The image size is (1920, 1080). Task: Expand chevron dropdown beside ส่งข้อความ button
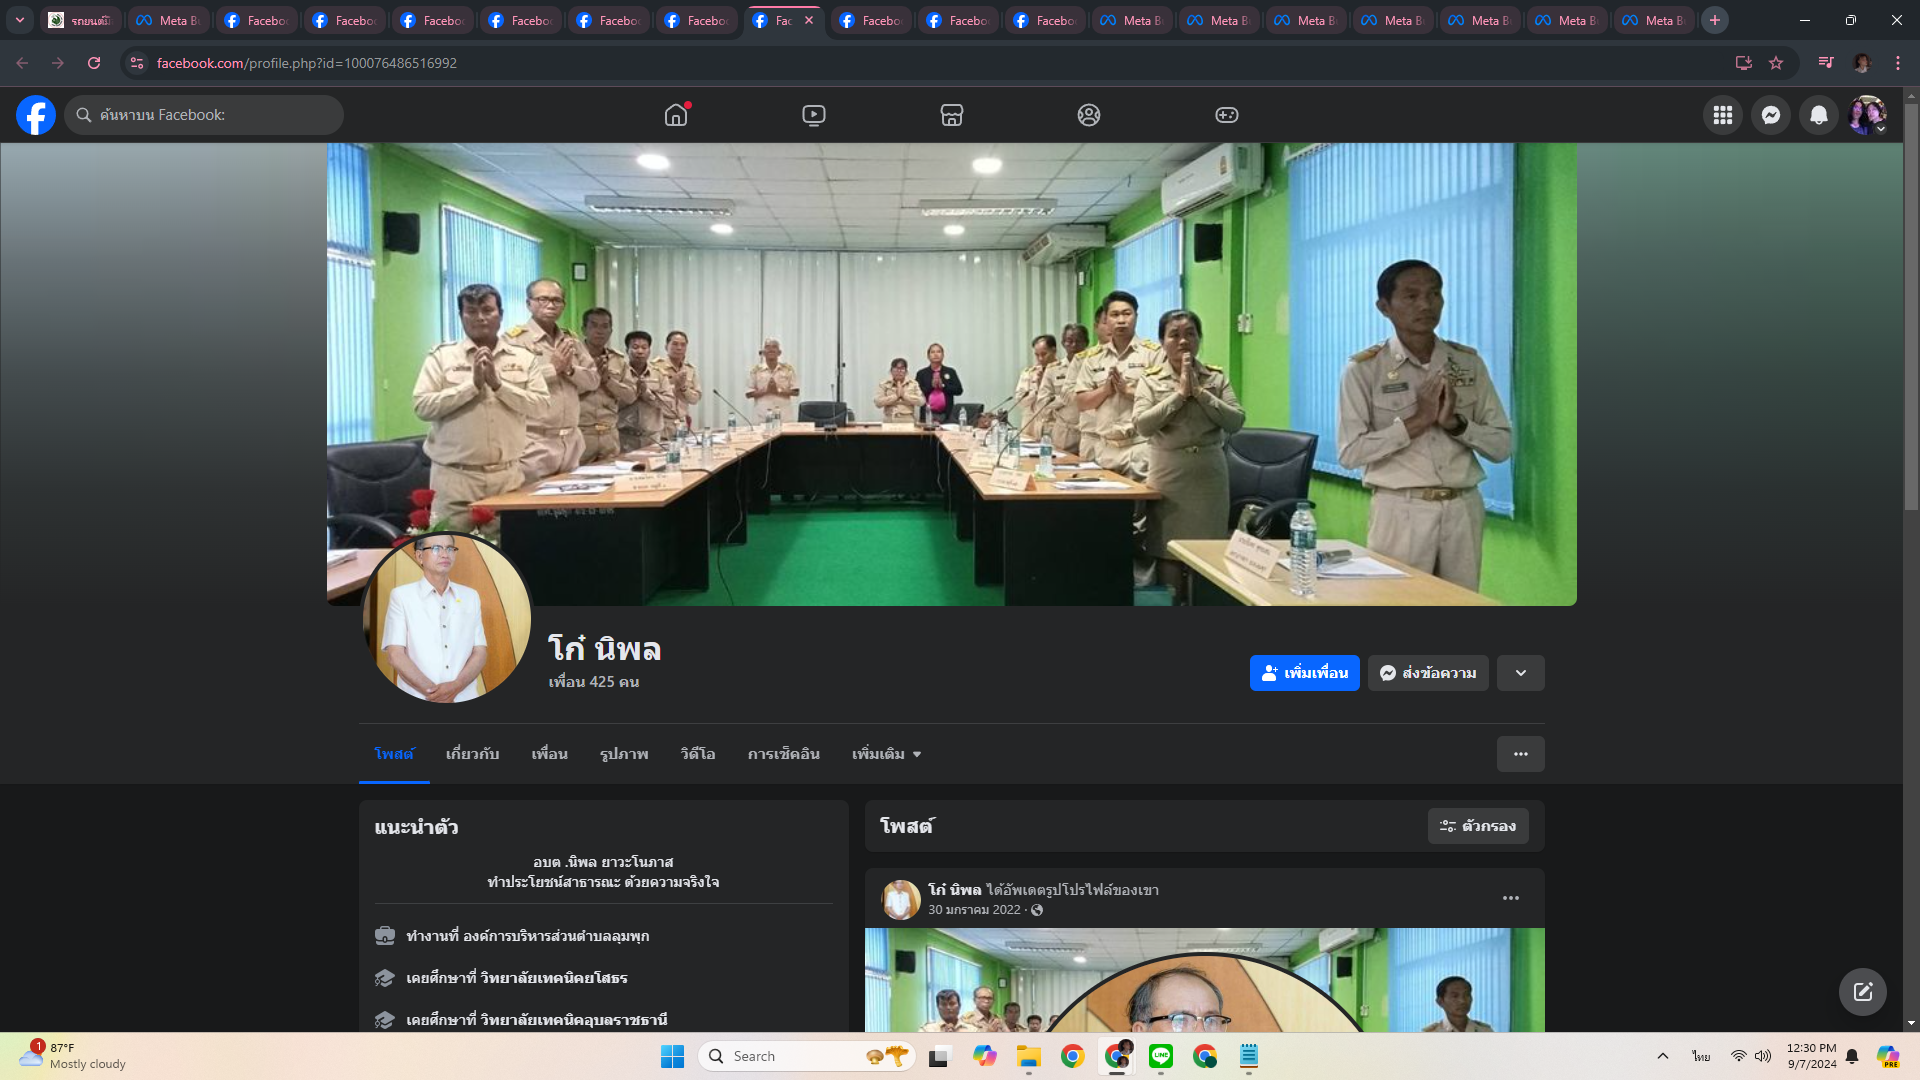point(1520,673)
